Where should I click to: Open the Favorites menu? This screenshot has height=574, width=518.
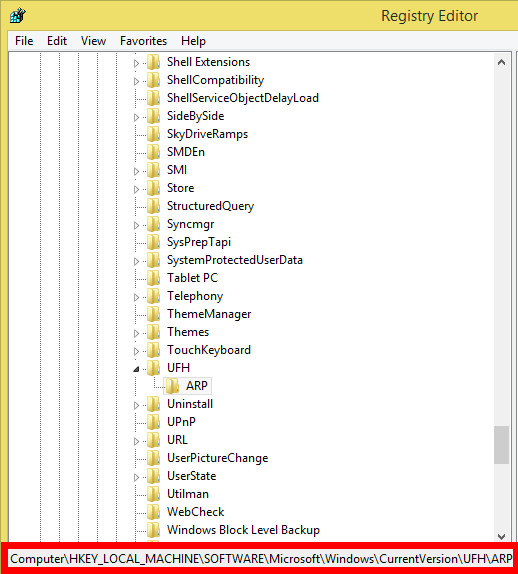(x=144, y=41)
